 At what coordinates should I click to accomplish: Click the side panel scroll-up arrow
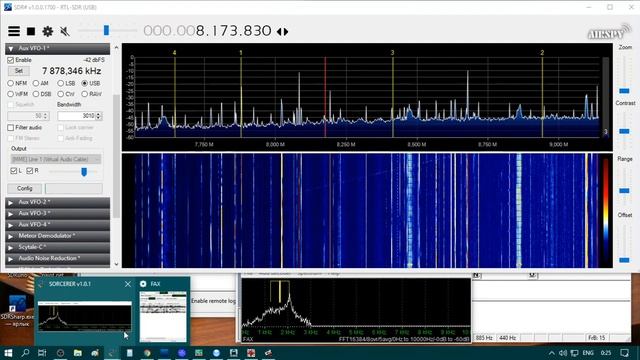tap(116, 48)
